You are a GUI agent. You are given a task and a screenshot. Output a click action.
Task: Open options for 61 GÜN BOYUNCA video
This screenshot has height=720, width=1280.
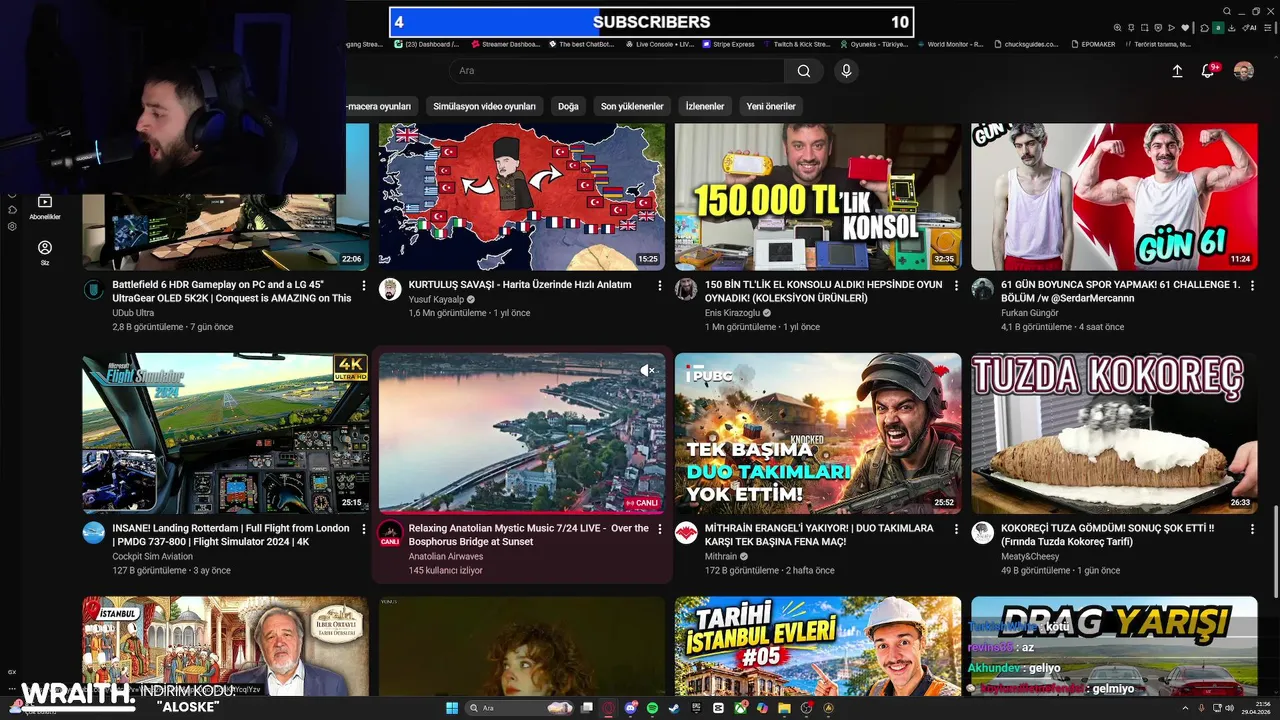point(1251,285)
